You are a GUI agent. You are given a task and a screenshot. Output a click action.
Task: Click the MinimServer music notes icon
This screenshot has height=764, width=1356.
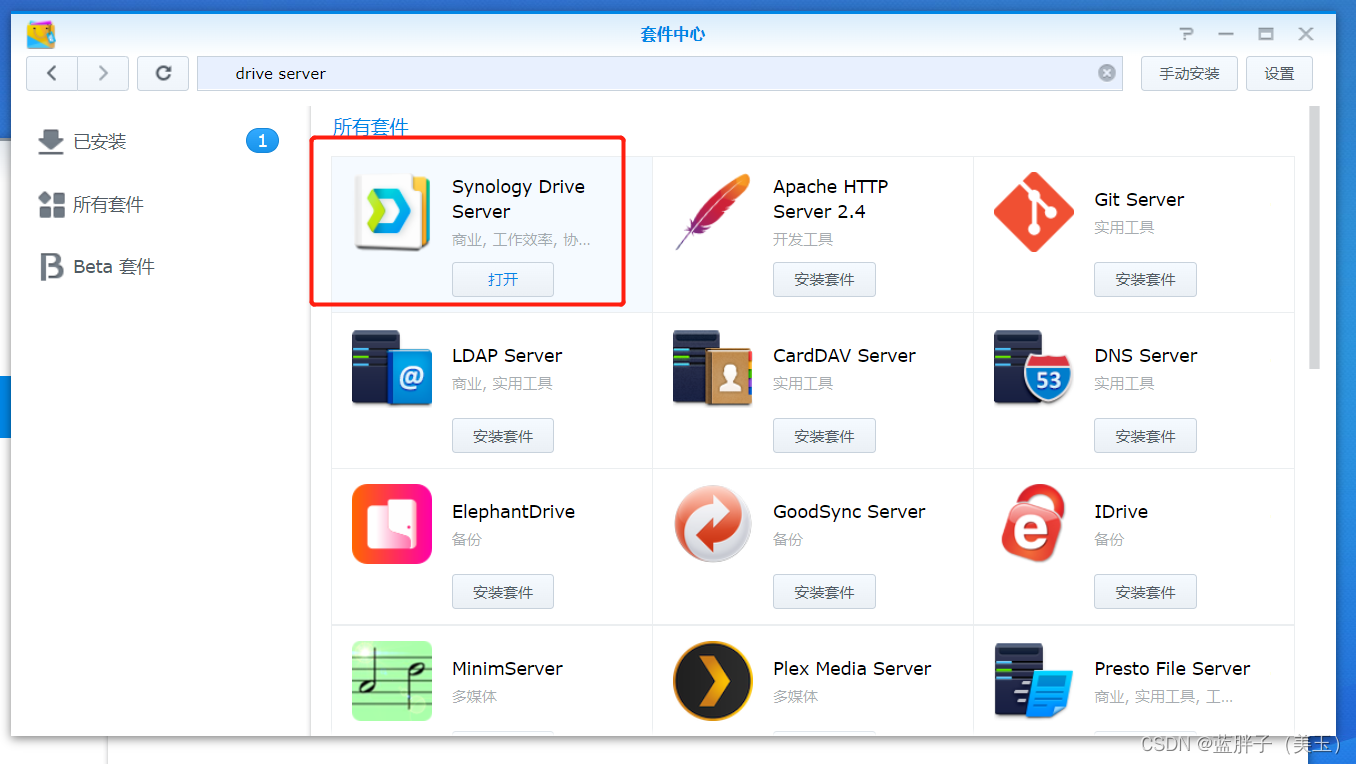tap(392, 681)
